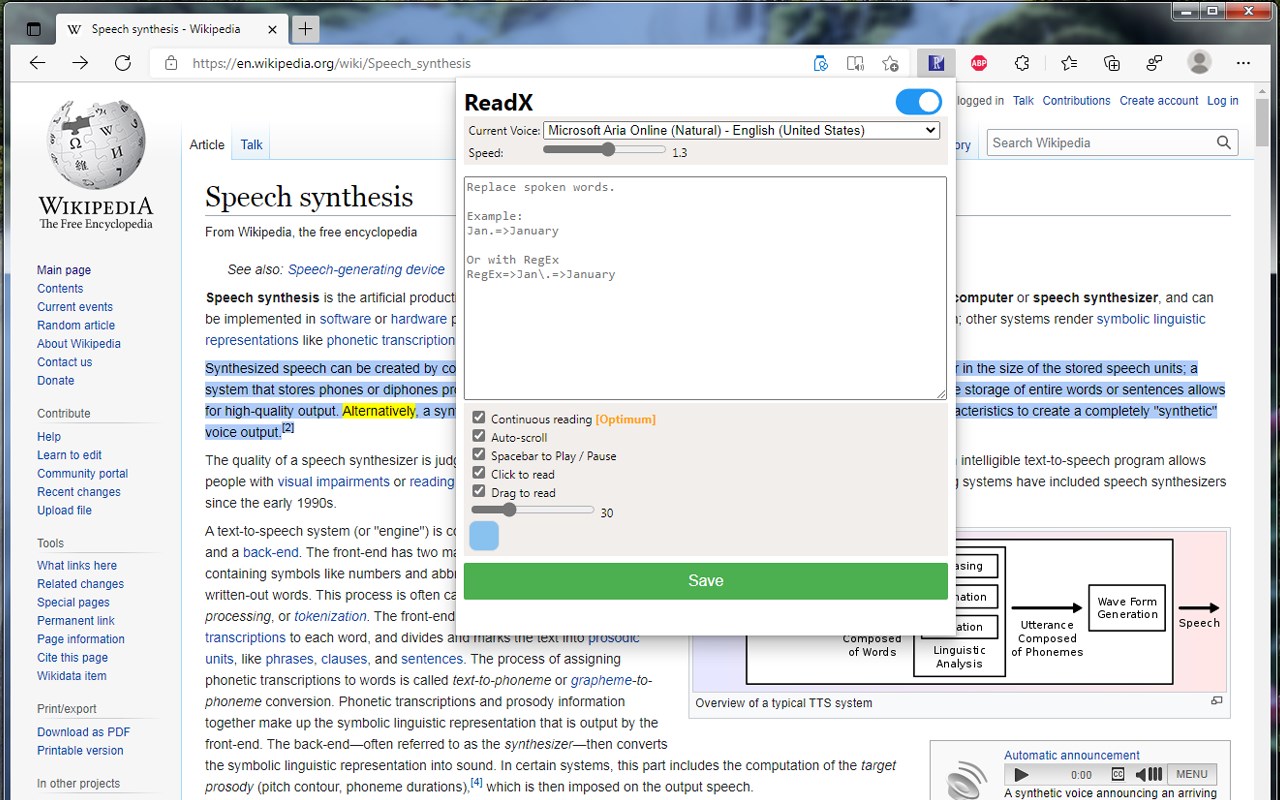Focus the Search Wikipedia input field
This screenshot has height=800, width=1280.
[x=1100, y=143]
